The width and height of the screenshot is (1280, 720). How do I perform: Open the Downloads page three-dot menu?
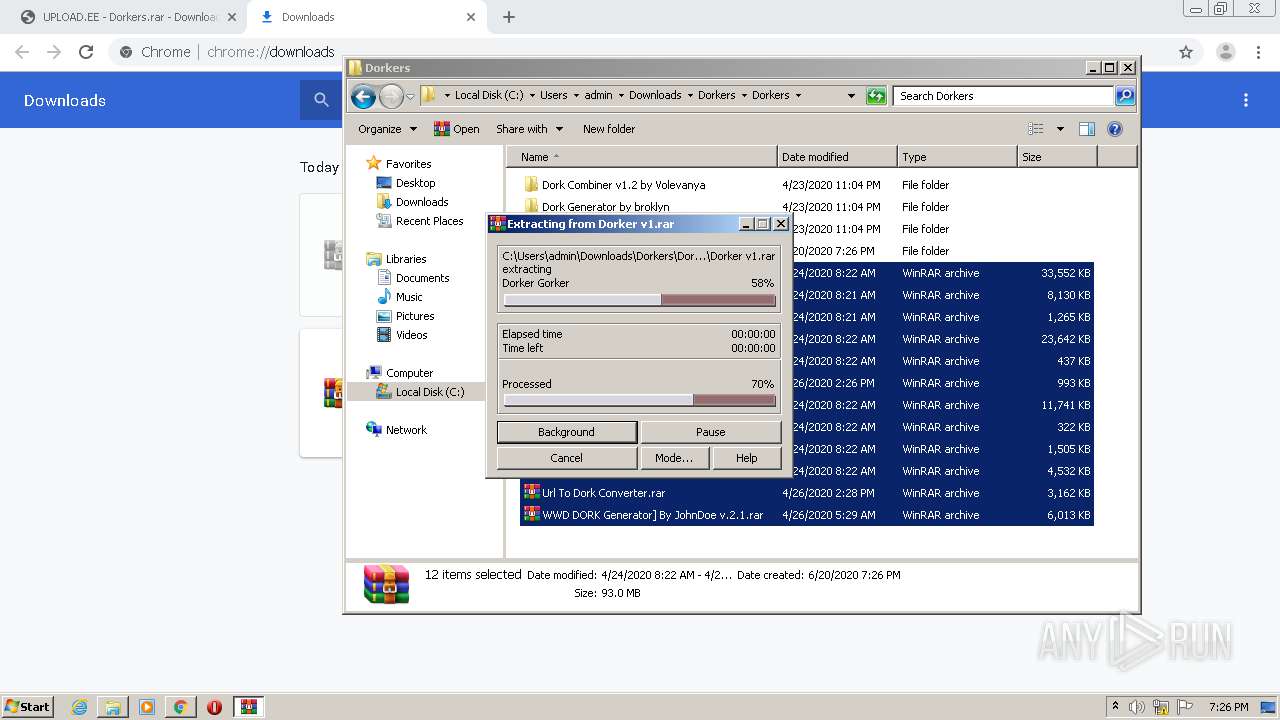point(1246,100)
